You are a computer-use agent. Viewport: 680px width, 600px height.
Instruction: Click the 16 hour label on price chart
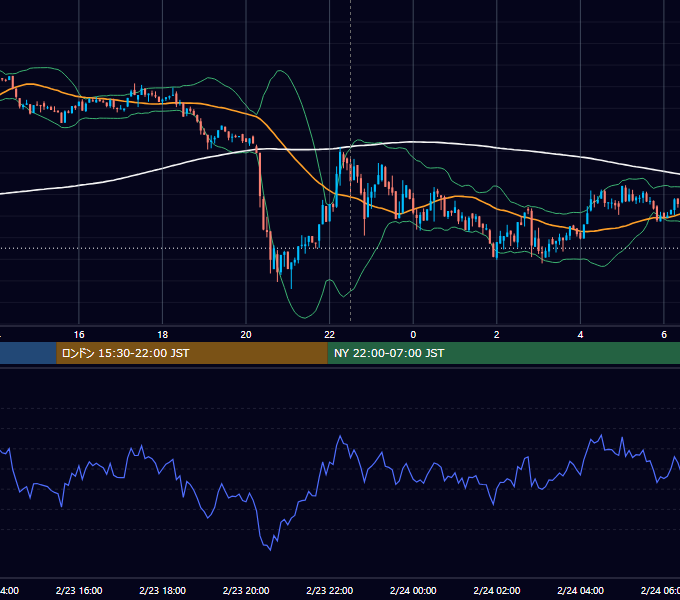(79, 335)
